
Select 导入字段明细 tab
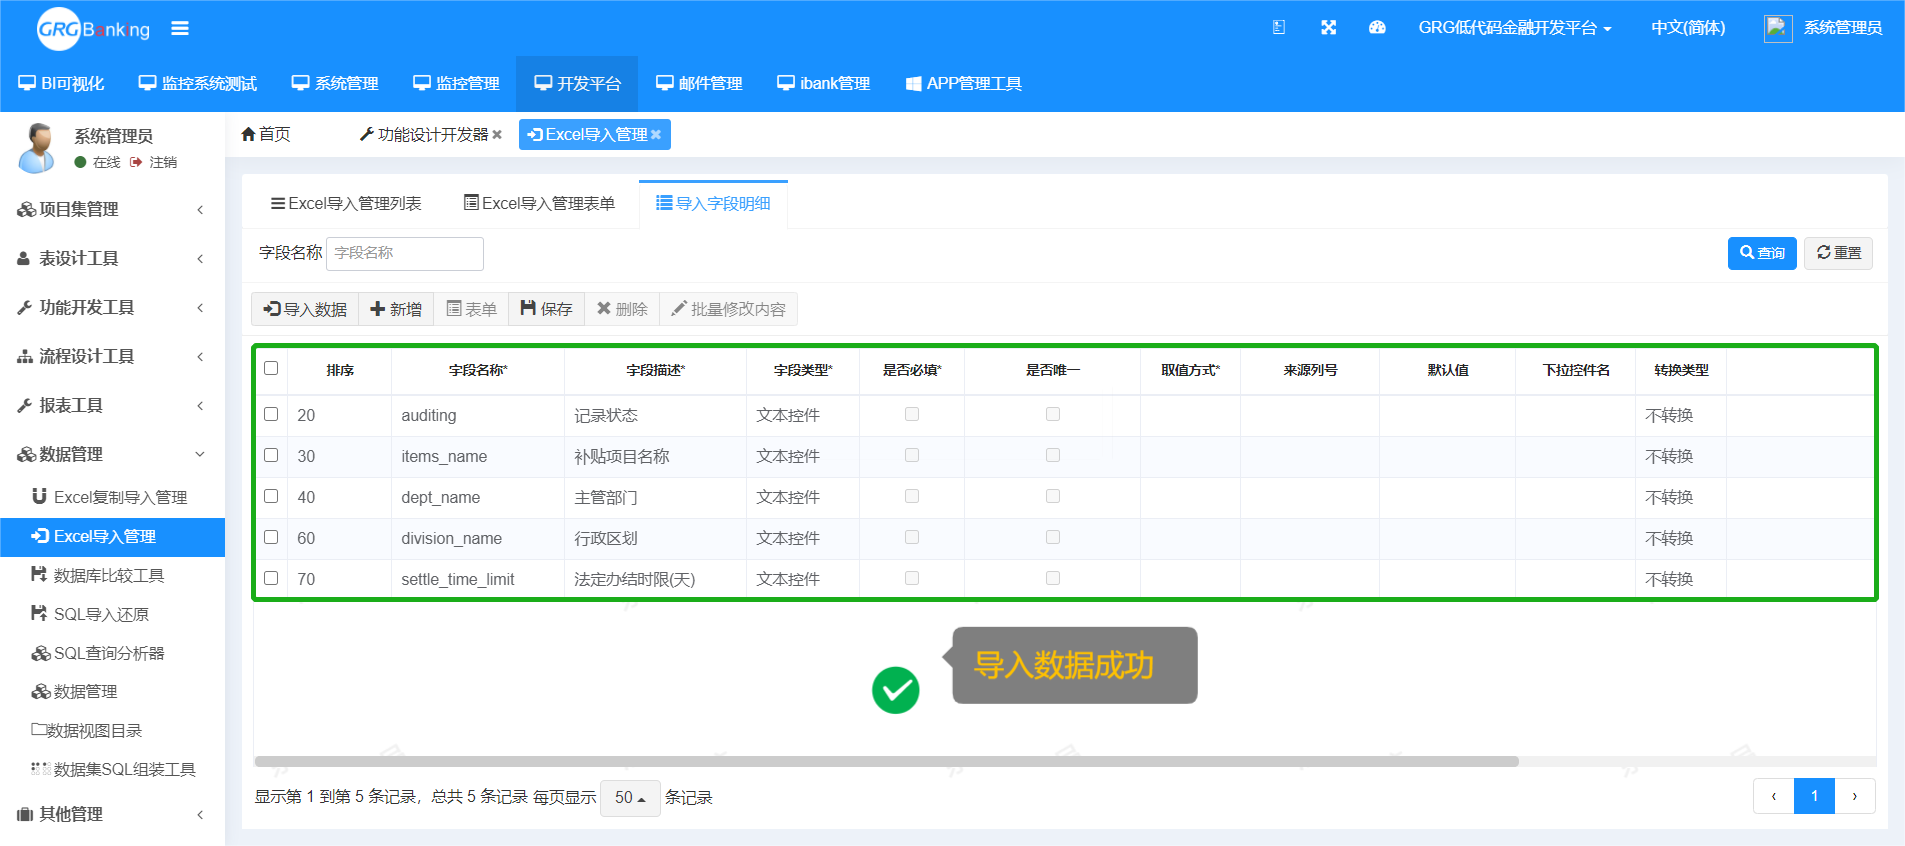pyautogui.click(x=713, y=203)
